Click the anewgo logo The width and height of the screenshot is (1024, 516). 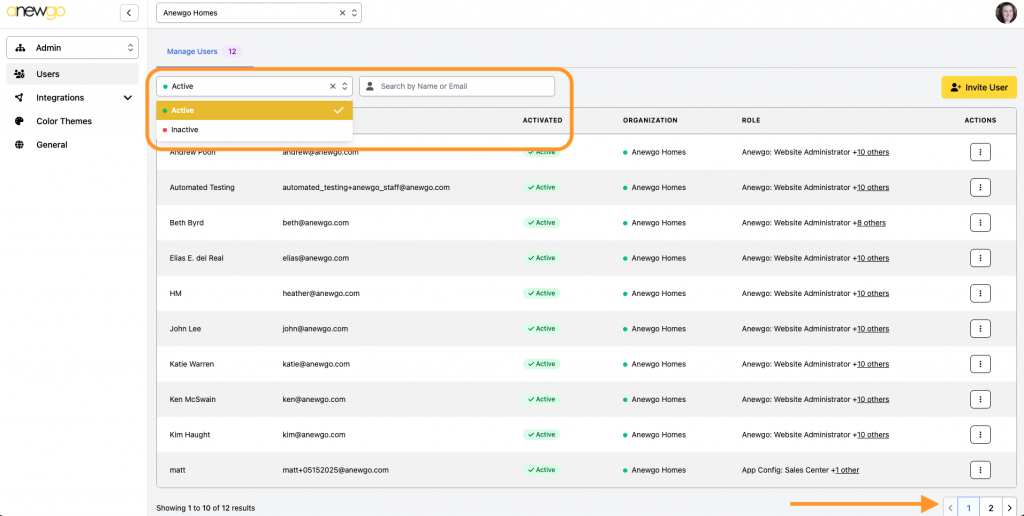point(36,12)
